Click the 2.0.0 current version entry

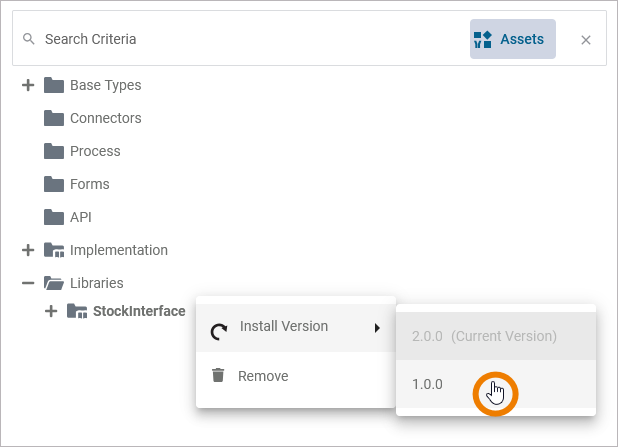[x=484, y=336]
